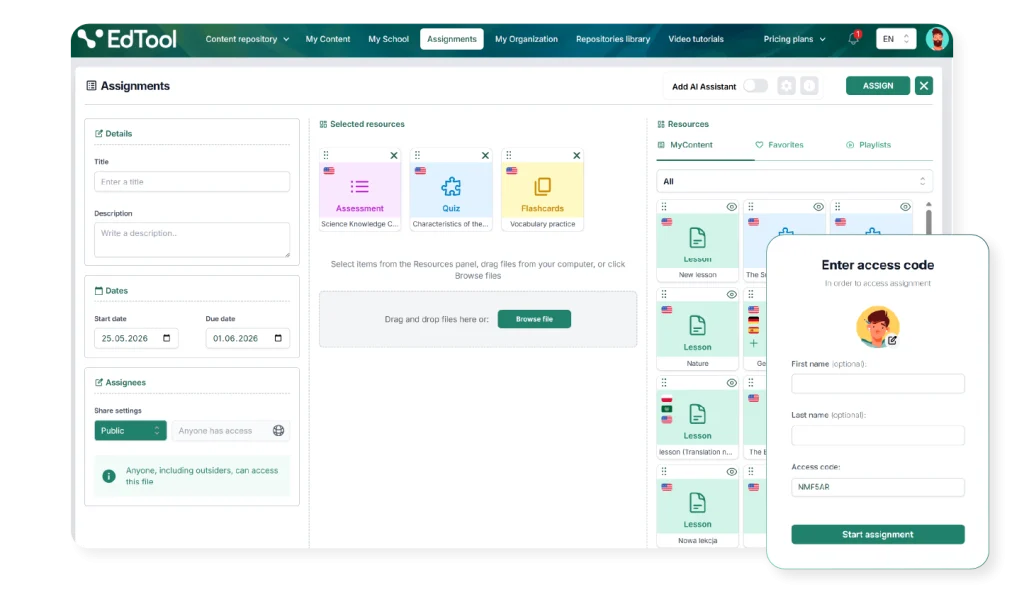Remove the Assessment resource card
This screenshot has height=597, width=1024.
[x=394, y=155]
